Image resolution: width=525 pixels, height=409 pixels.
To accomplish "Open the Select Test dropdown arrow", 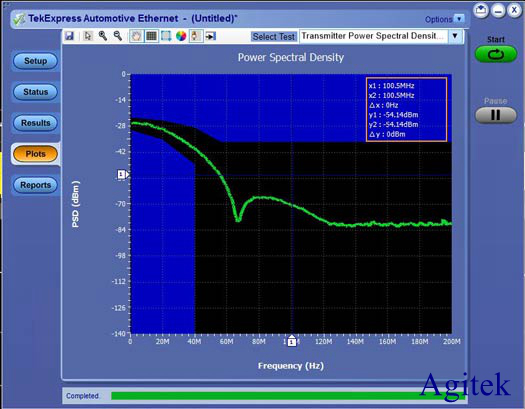I will pos(455,36).
